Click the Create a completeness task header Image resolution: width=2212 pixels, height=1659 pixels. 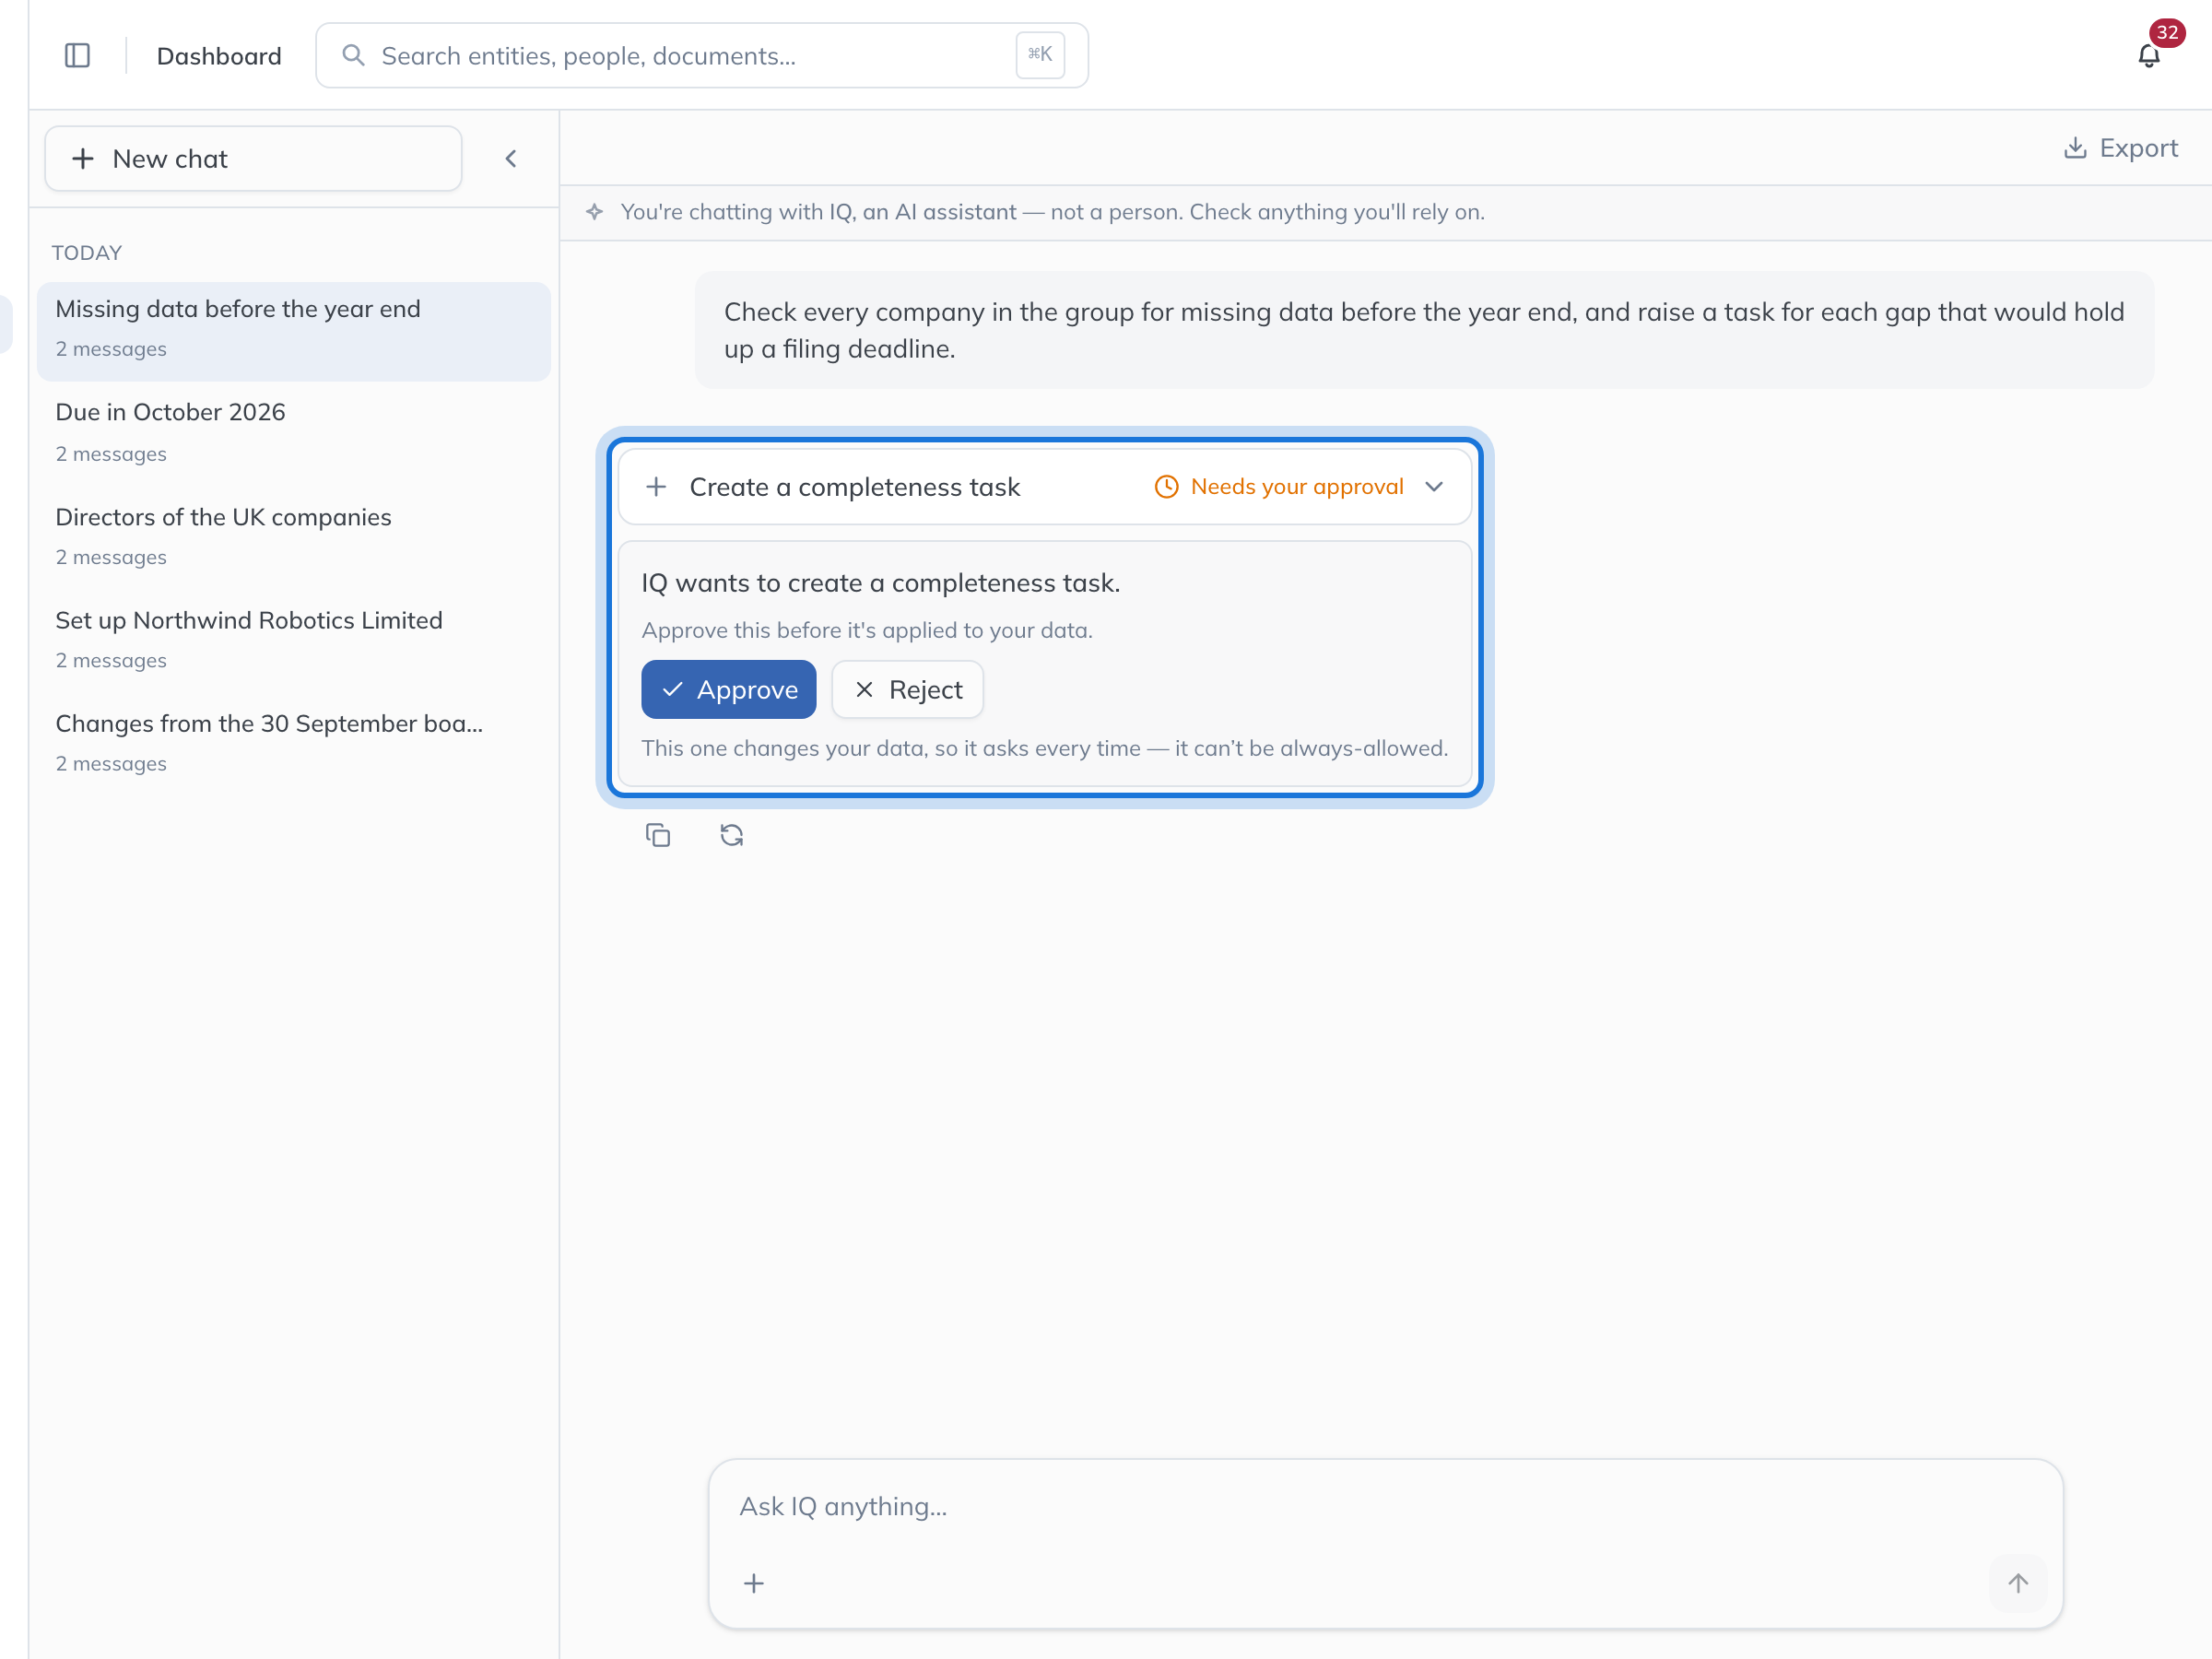click(x=1044, y=486)
